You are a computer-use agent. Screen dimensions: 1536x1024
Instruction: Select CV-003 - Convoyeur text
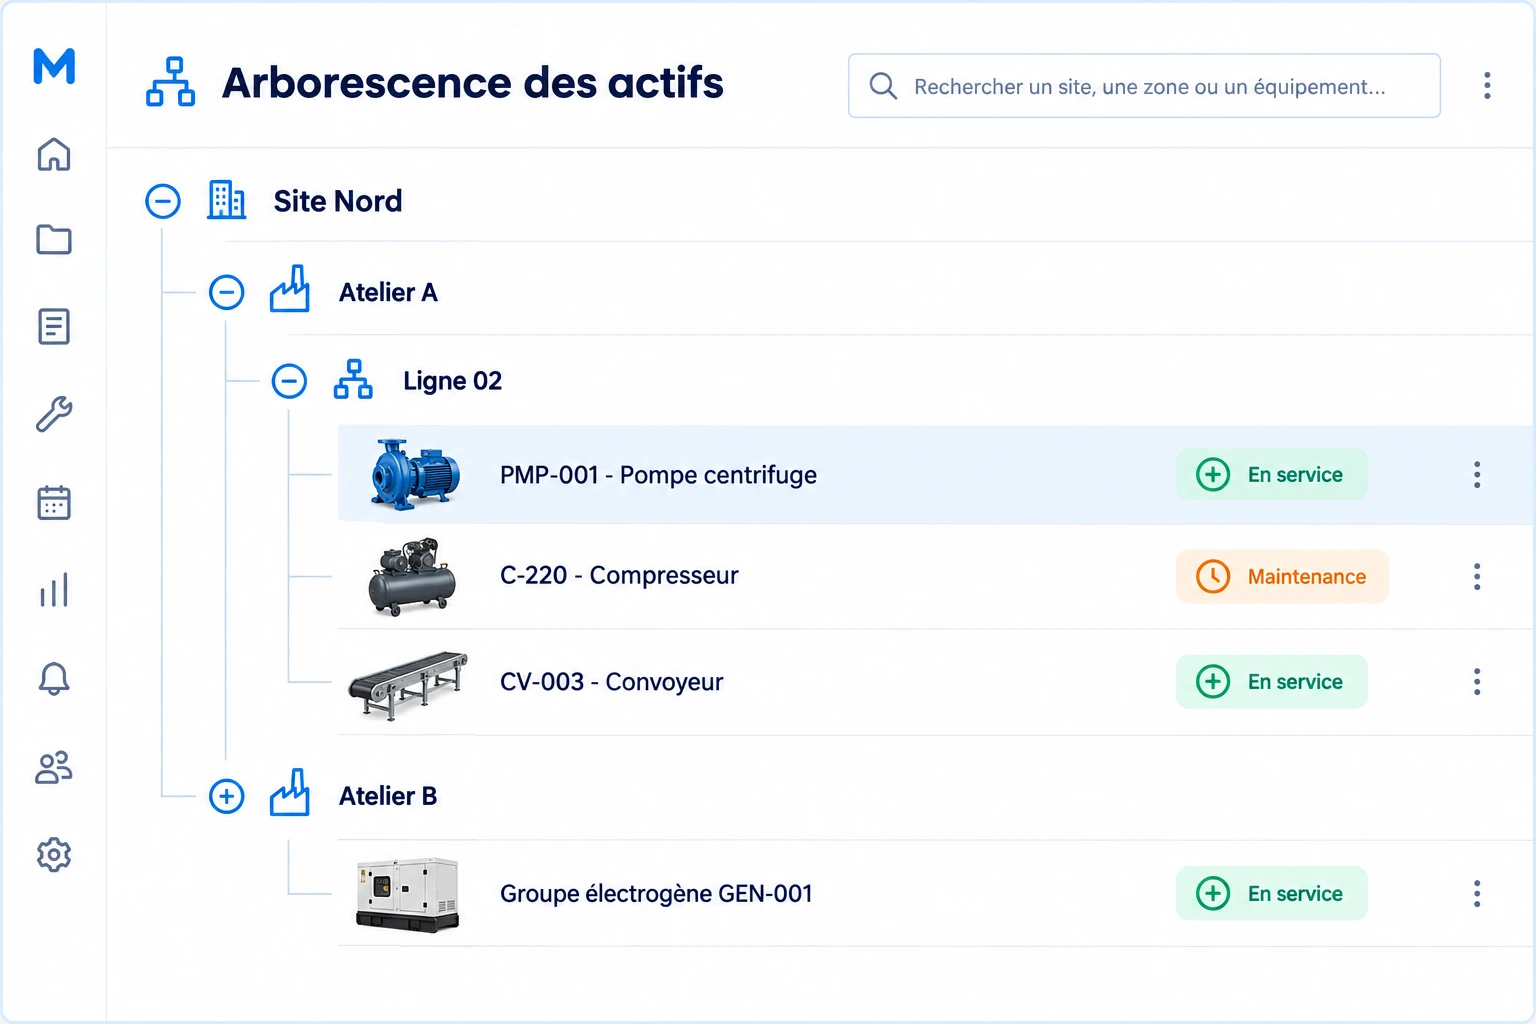coord(611,682)
